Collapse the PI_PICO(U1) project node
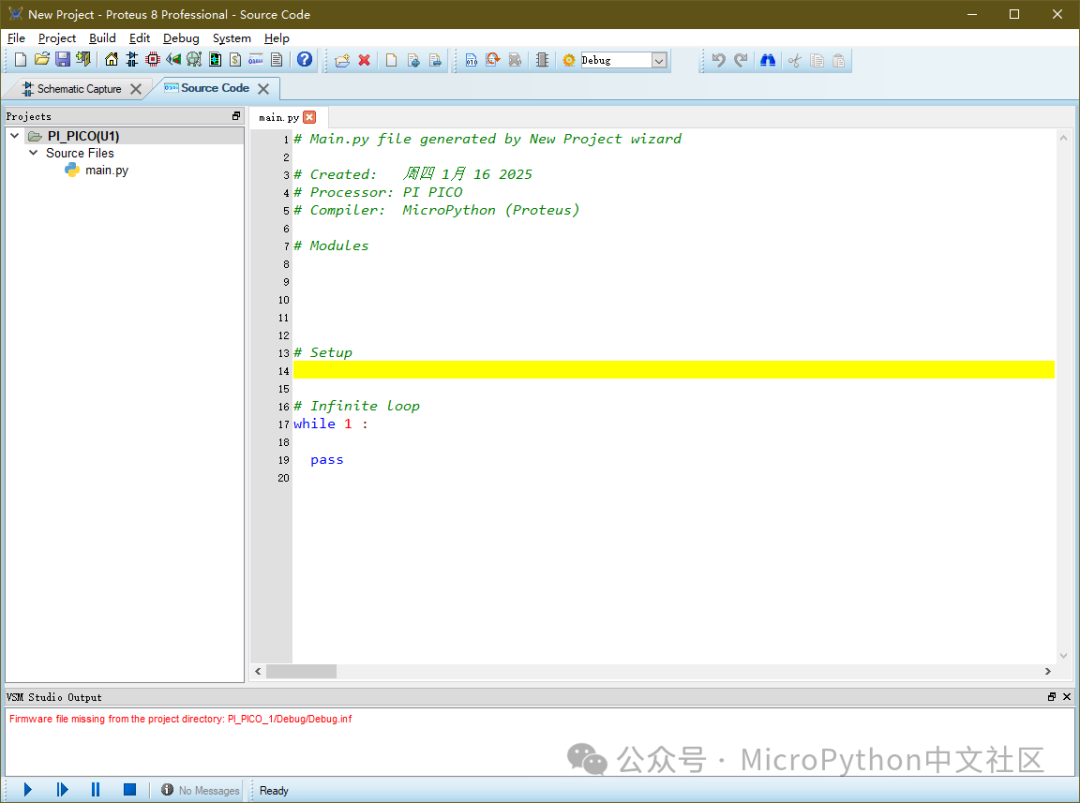The height and width of the screenshot is (803, 1080). coord(14,136)
